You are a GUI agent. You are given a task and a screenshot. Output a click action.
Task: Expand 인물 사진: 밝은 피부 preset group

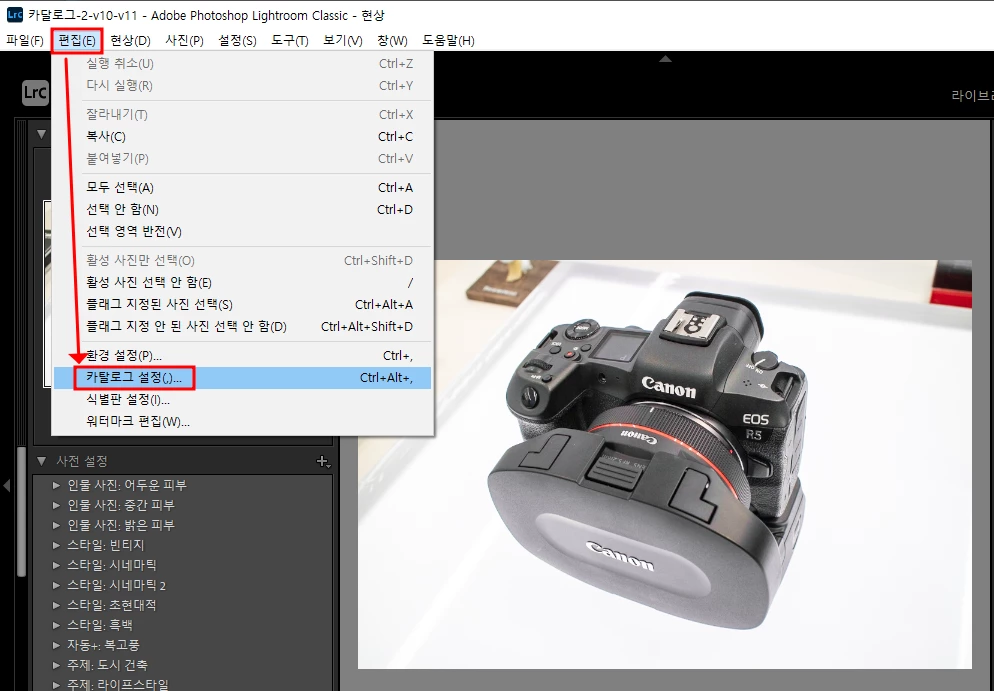tap(56, 526)
